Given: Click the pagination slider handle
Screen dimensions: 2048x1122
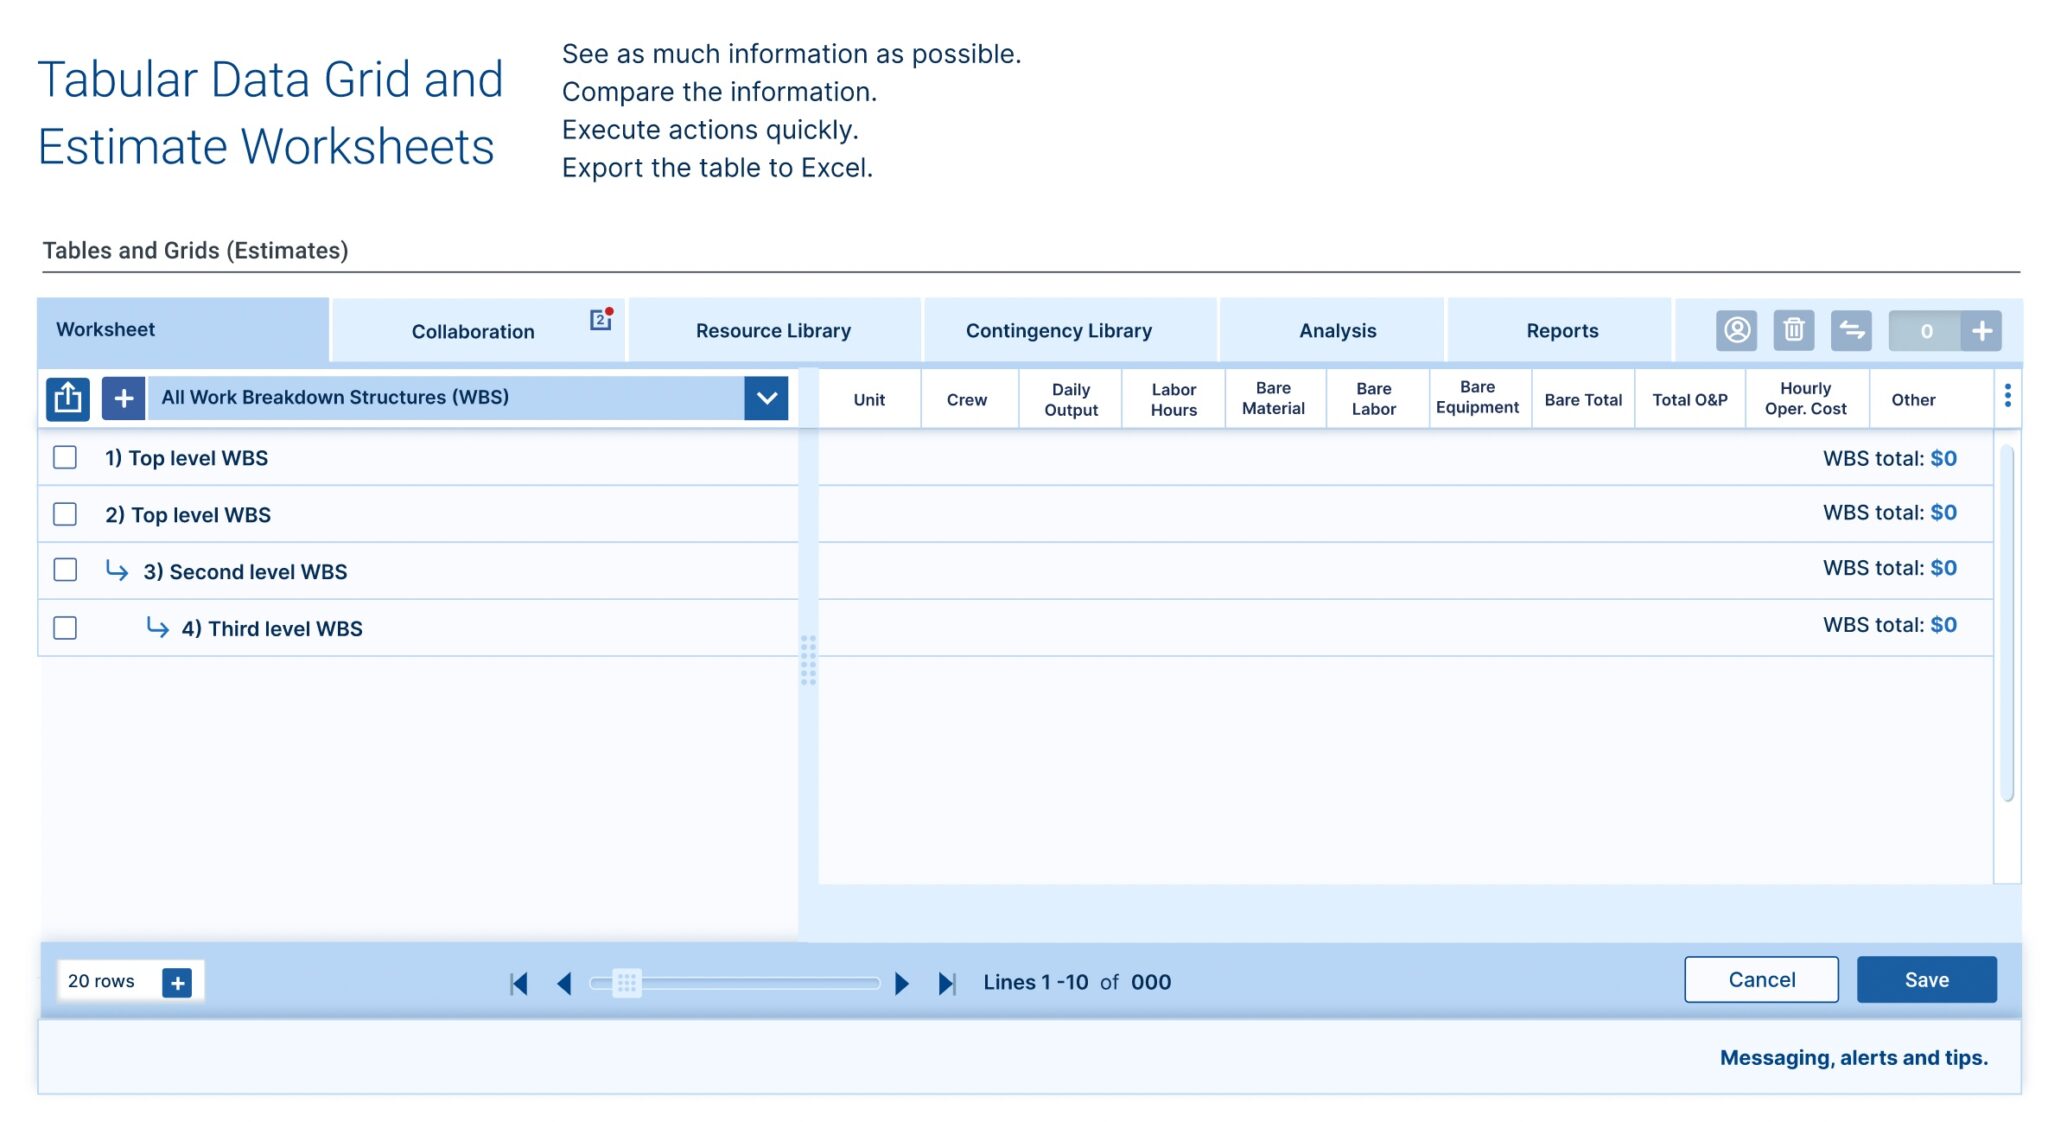Looking at the screenshot, I should 627,983.
